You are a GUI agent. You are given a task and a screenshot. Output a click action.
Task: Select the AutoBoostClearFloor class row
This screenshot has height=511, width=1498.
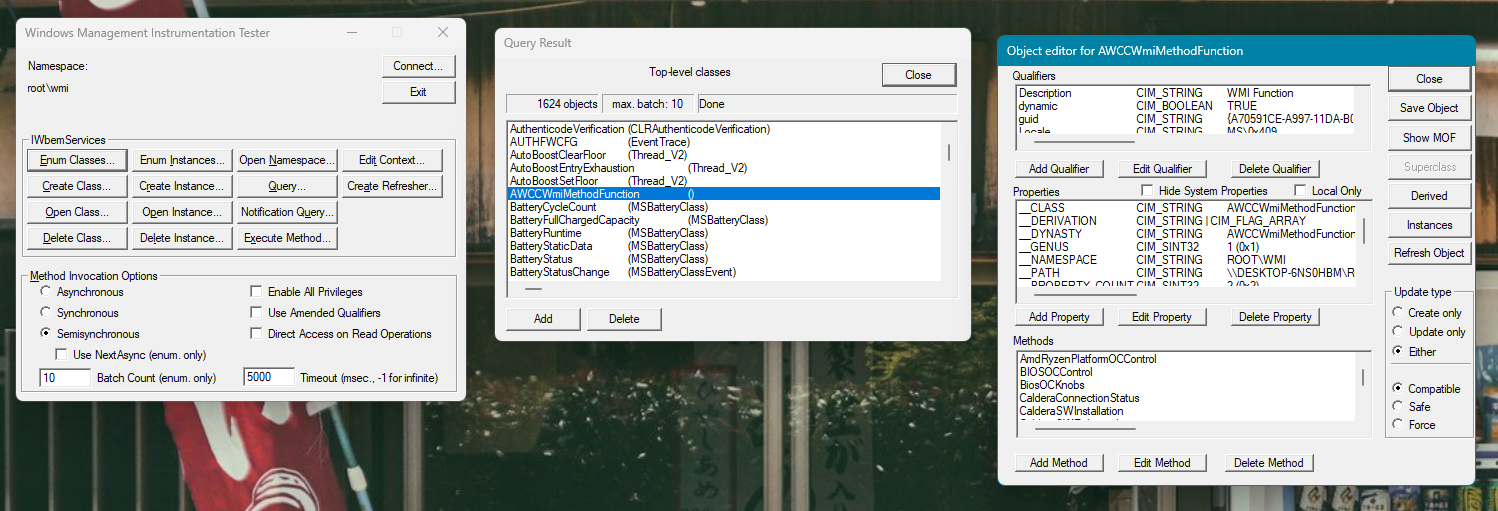point(724,155)
